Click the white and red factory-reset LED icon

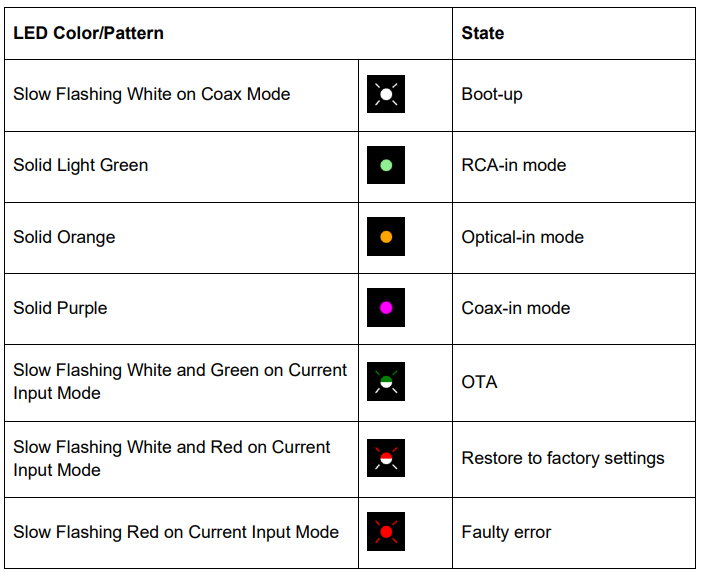pyautogui.click(x=386, y=458)
